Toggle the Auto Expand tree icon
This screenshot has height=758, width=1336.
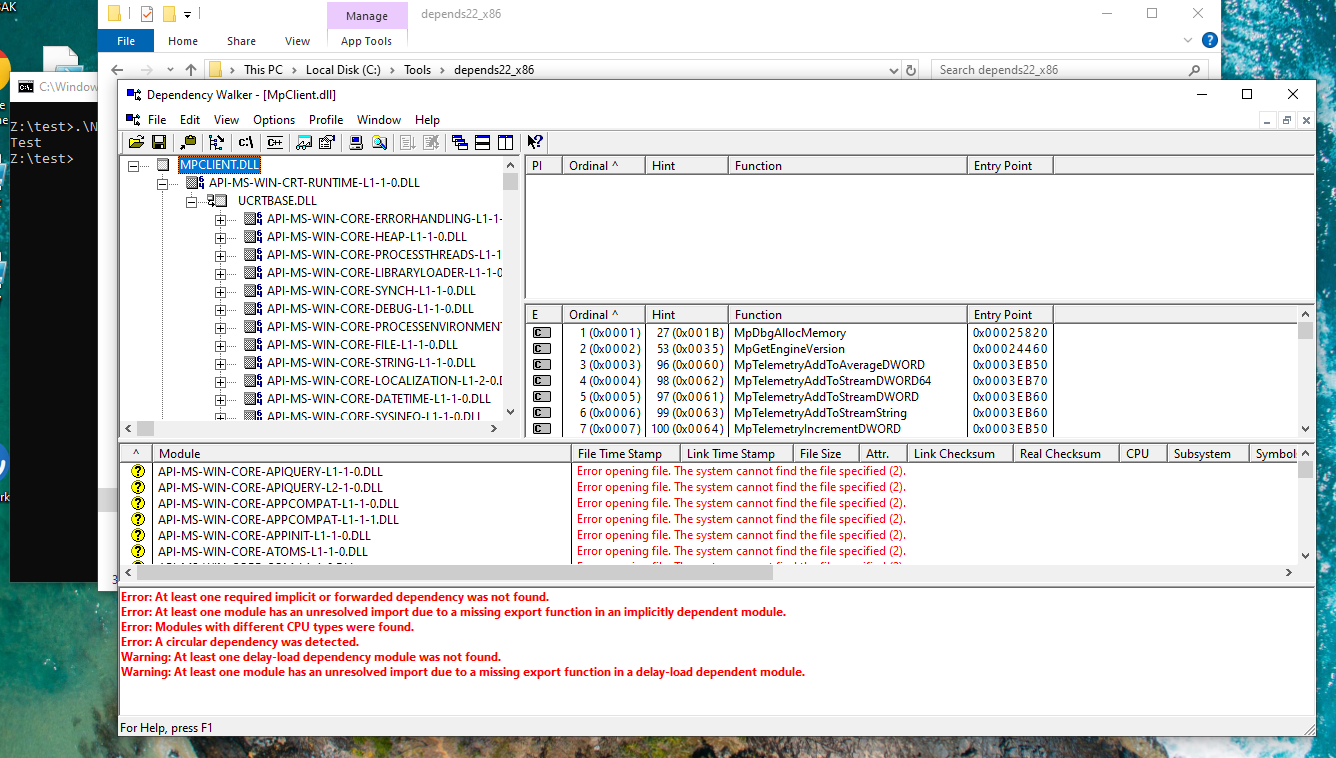[217, 142]
